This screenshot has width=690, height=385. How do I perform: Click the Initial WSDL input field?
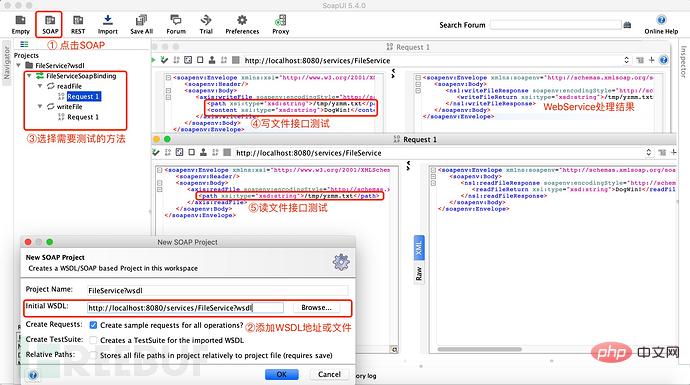coord(185,308)
